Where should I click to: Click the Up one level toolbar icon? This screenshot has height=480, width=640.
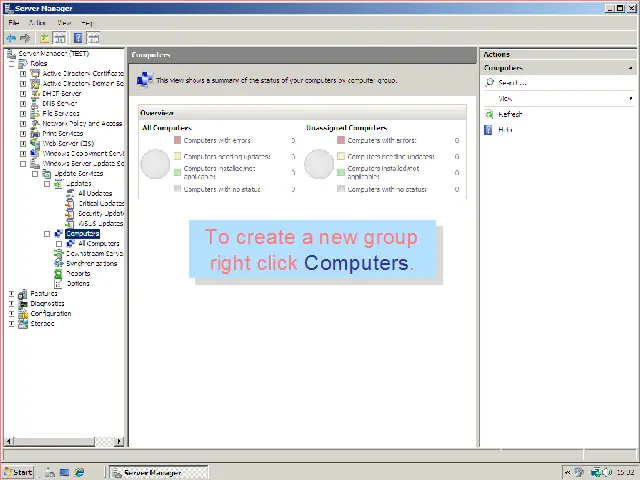pos(44,38)
